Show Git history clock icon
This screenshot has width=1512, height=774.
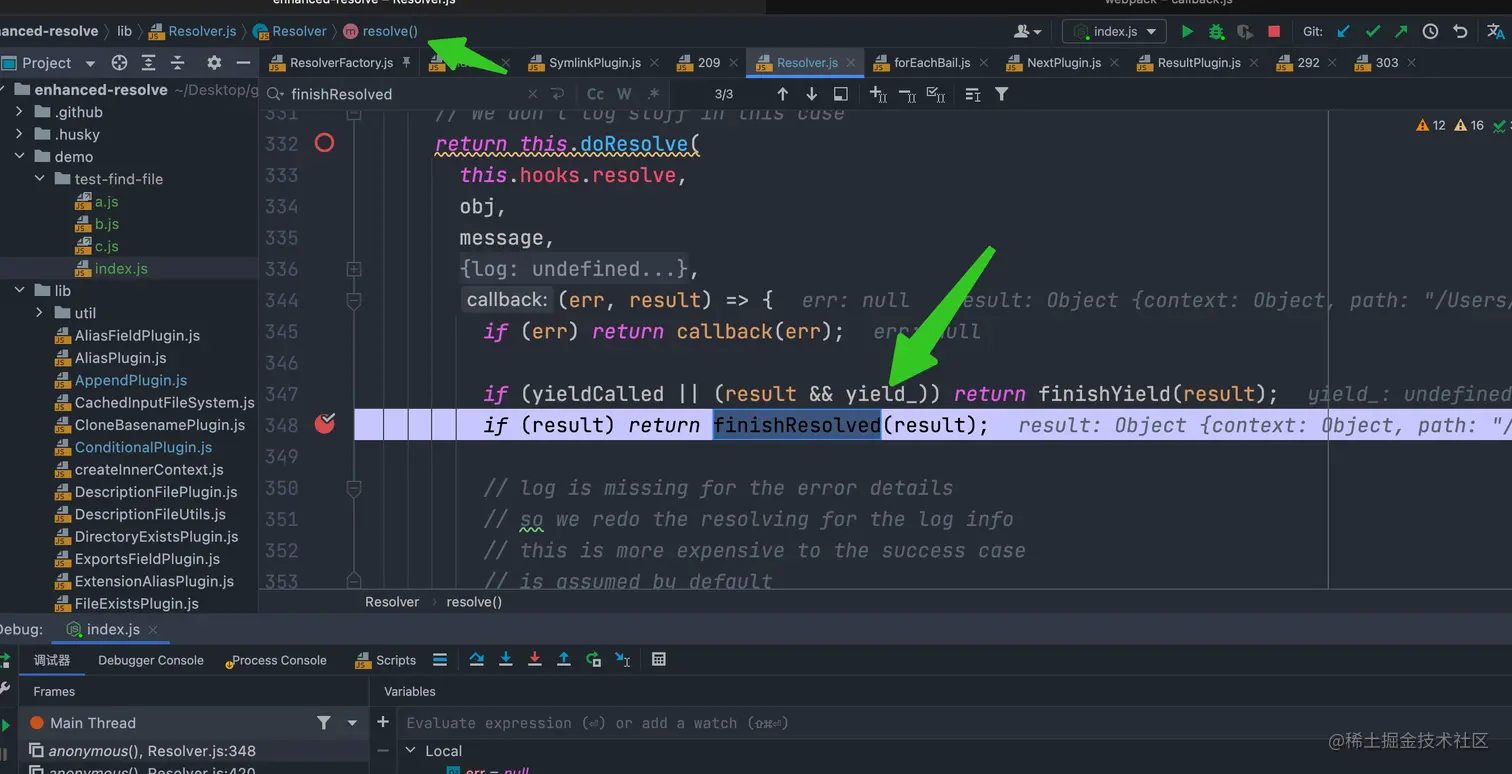pos(1430,32)
